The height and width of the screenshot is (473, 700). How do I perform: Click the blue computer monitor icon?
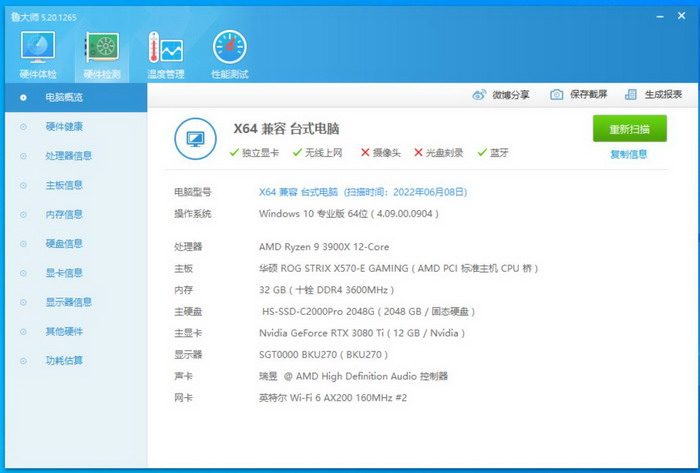(x=195, y=137)
